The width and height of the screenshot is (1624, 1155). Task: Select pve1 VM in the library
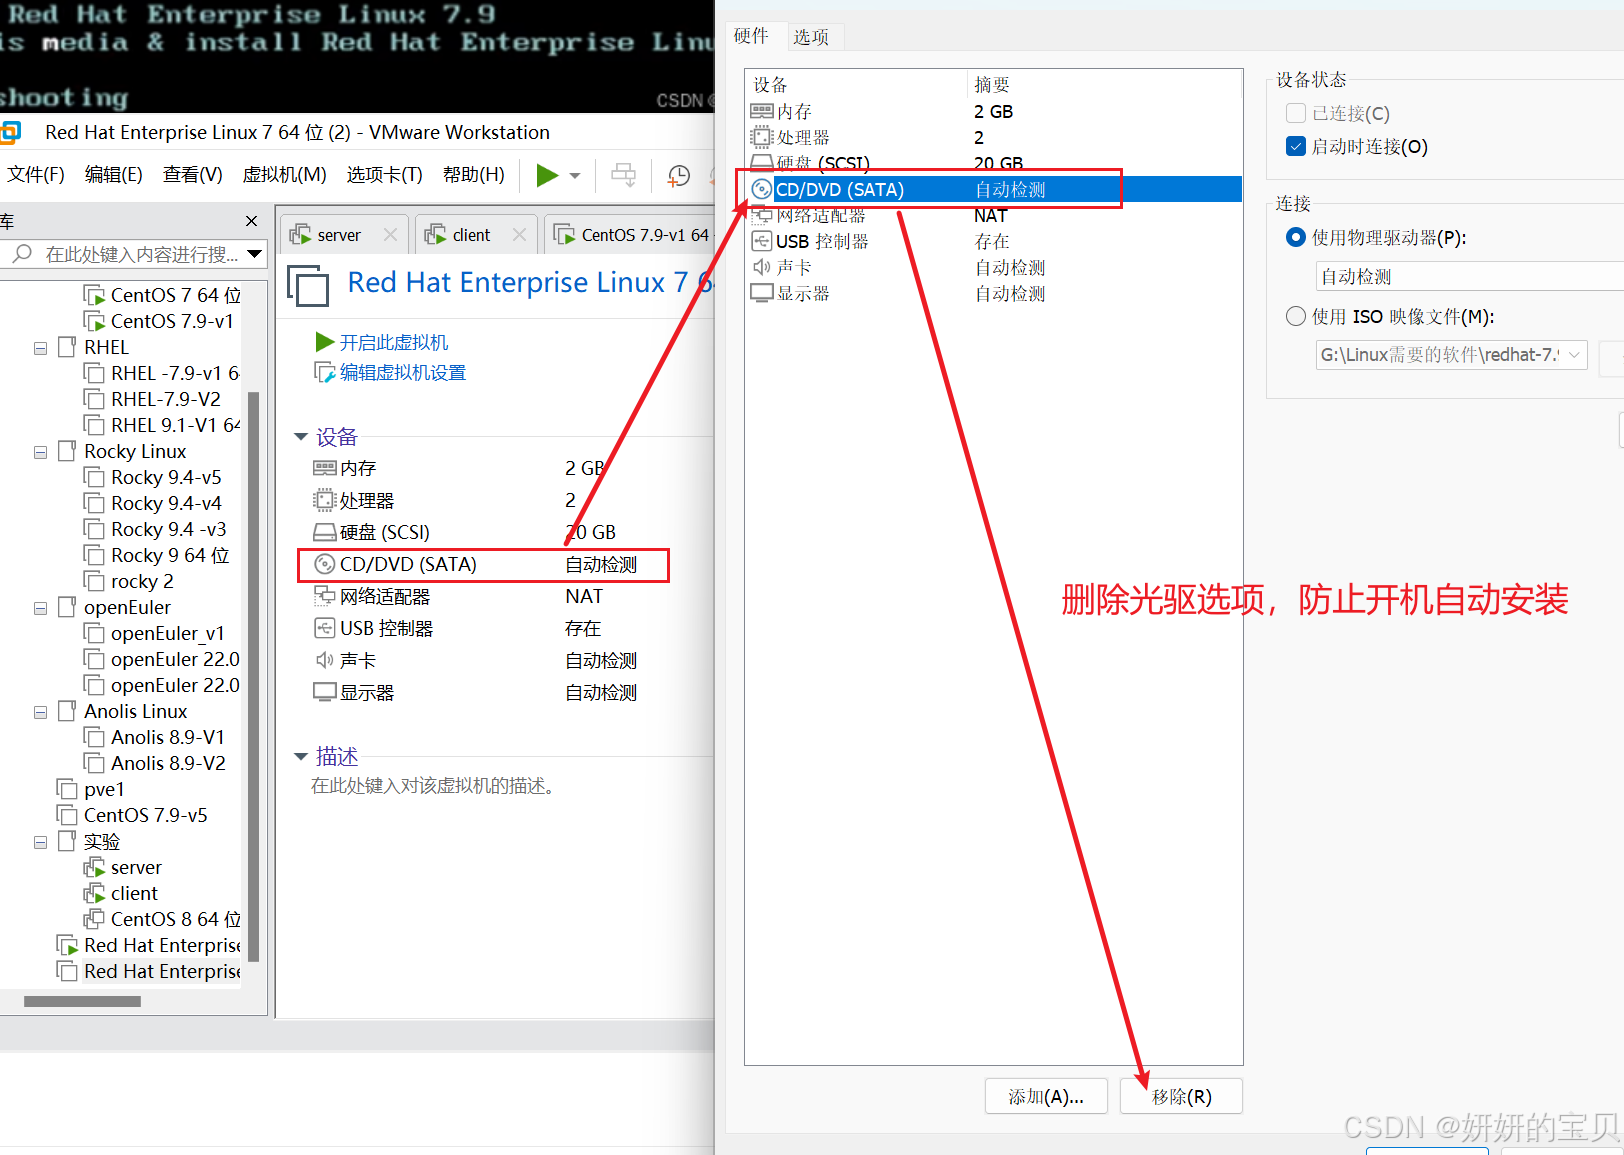pyautogui.click(x=104, y=789)
